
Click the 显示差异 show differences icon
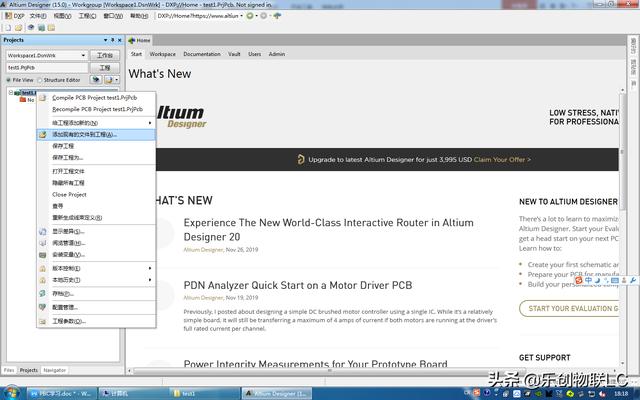(42, 231)
